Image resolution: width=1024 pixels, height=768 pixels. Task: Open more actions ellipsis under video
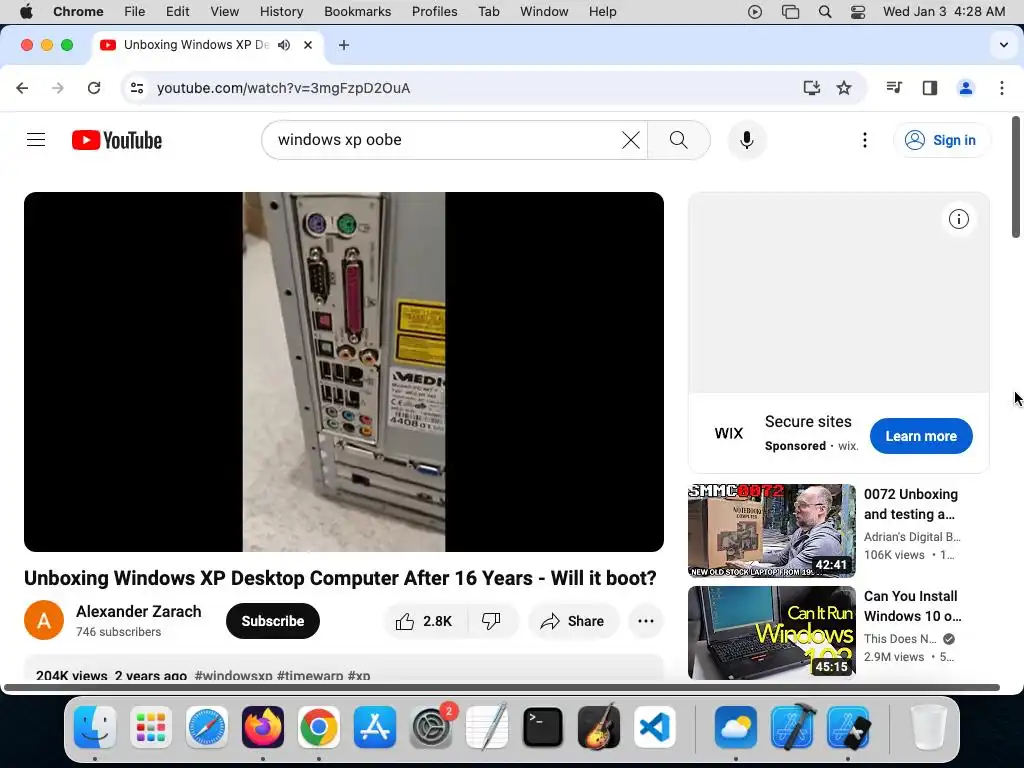pos(646,621)
